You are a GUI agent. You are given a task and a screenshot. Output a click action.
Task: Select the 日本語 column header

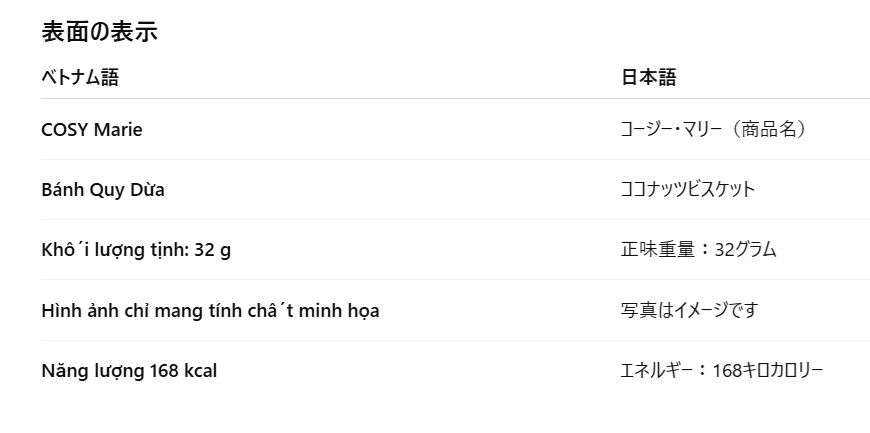tap(649, 78)
